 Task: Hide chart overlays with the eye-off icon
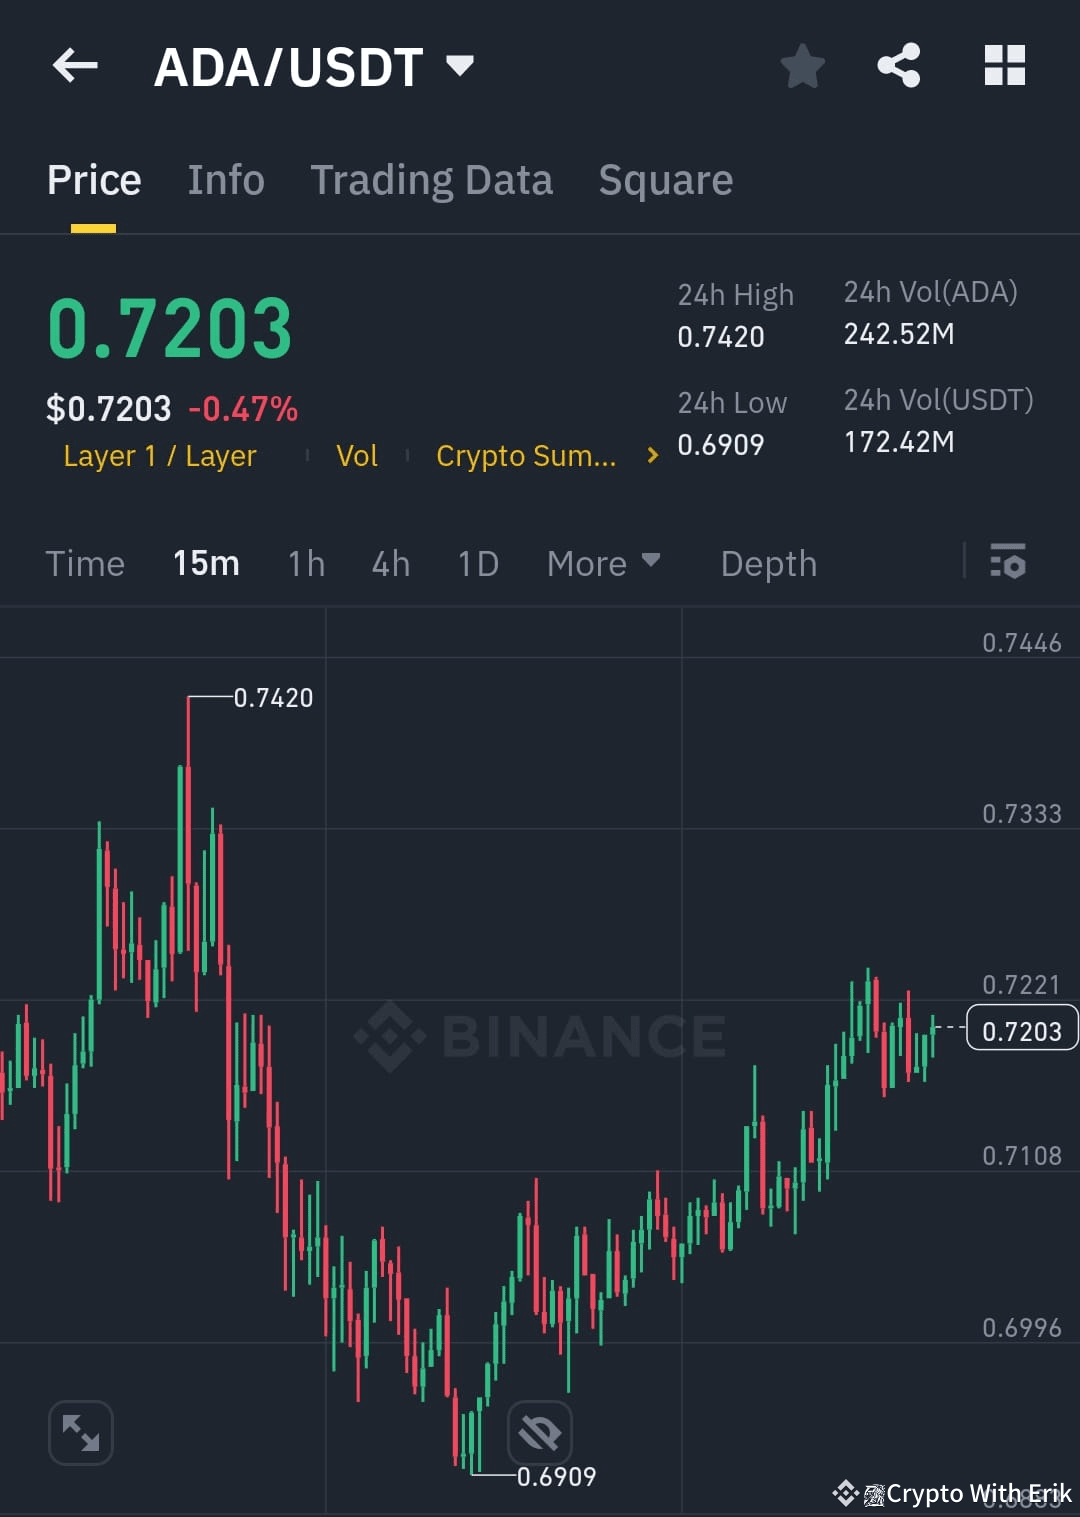point(538,1432)
